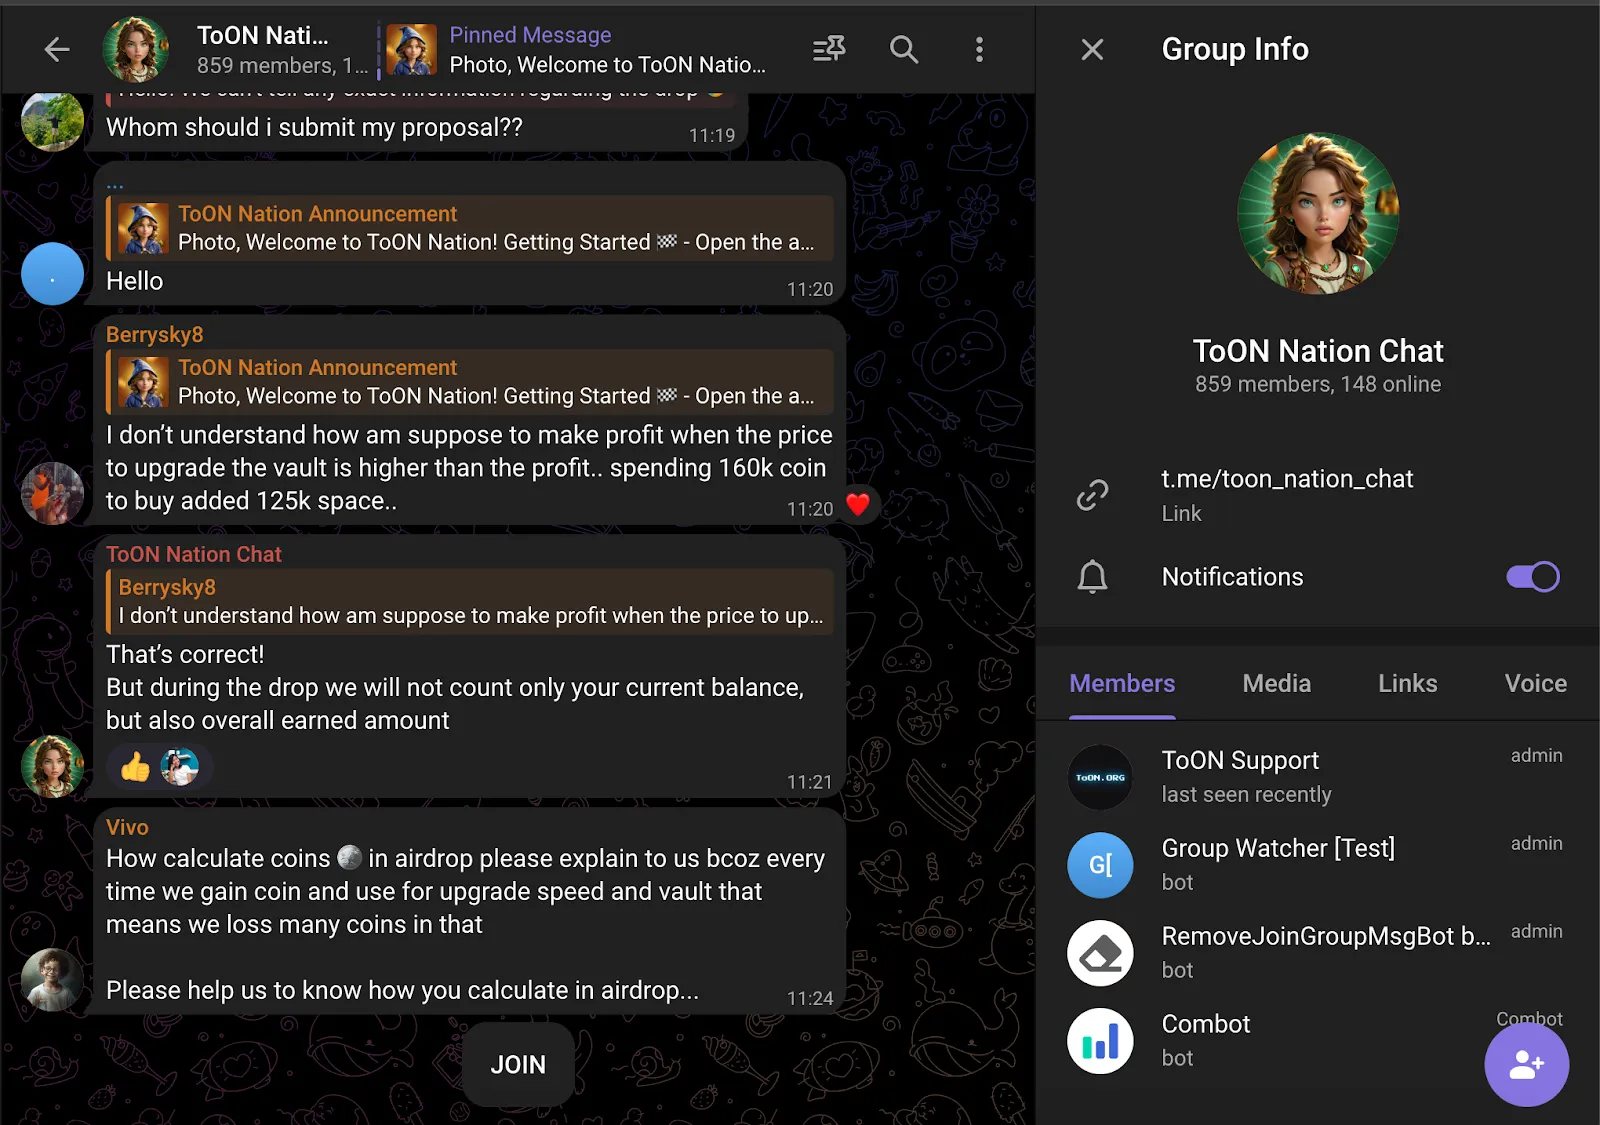This screenshot has height=1125, width=1600.
Task: Go back using the arrow icon
Action: tap(57, 49)
